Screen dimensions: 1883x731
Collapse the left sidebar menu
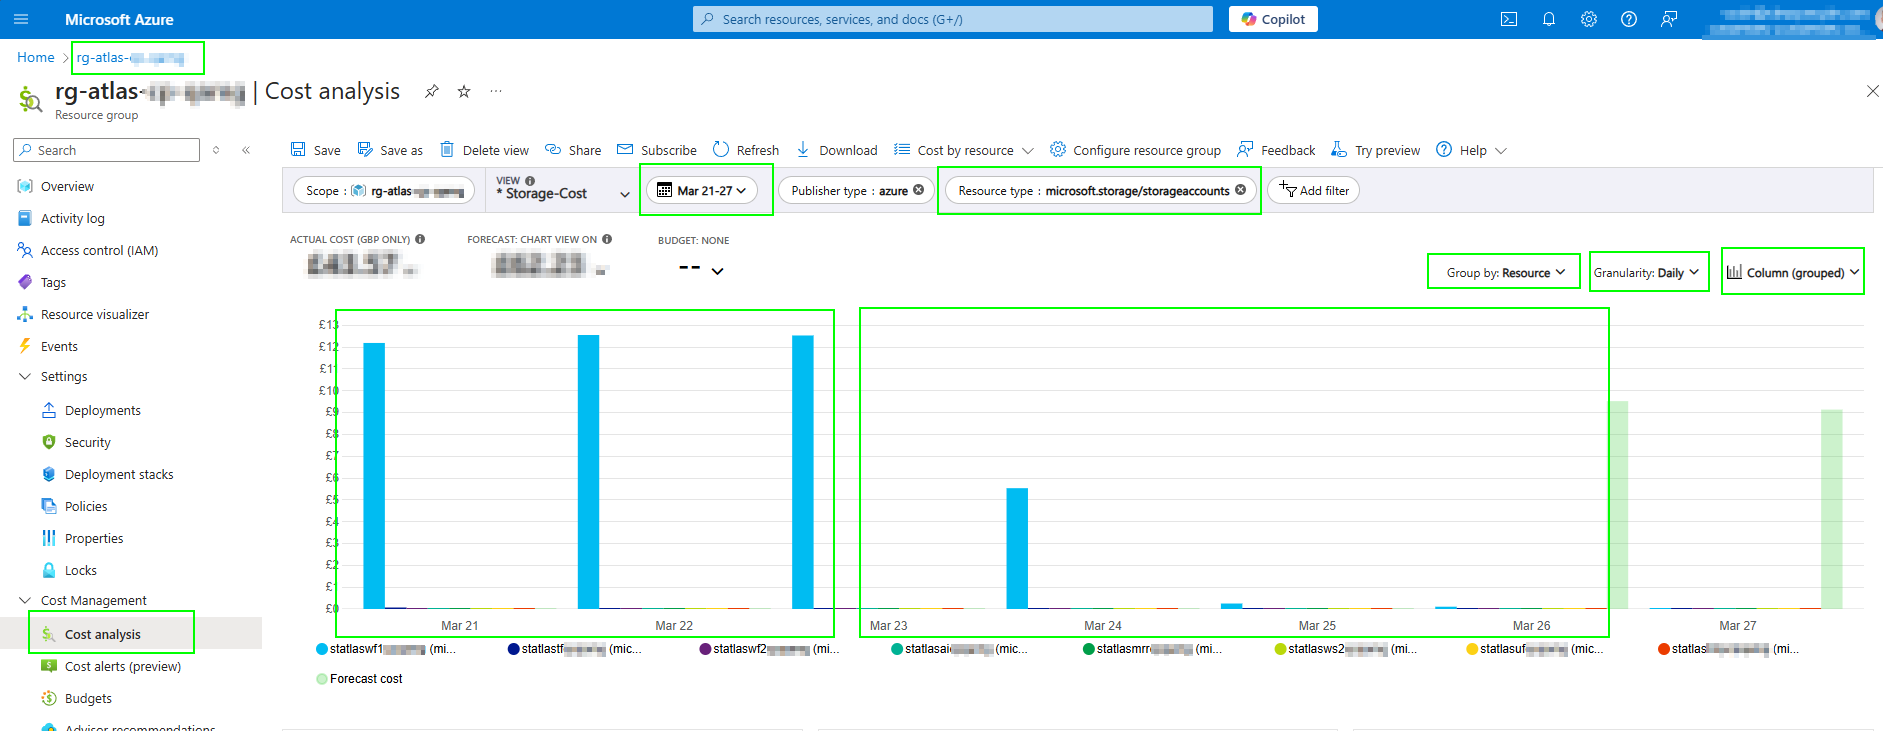pos(246,150)
